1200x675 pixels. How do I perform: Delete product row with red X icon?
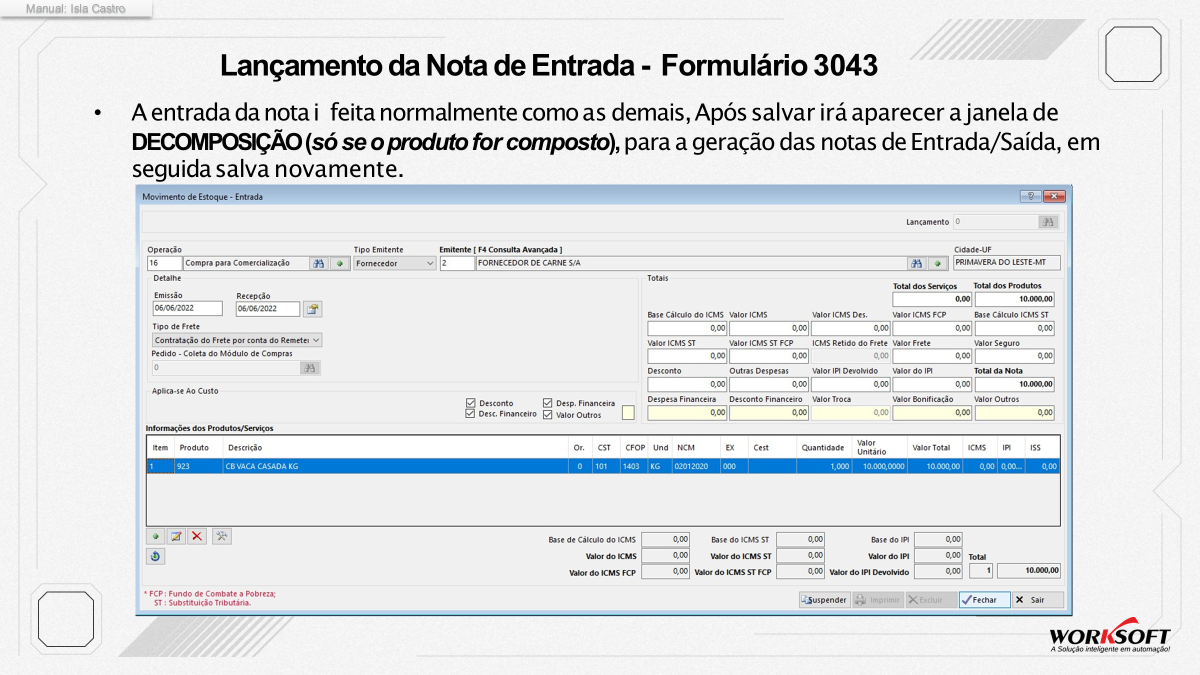point(197,536)
